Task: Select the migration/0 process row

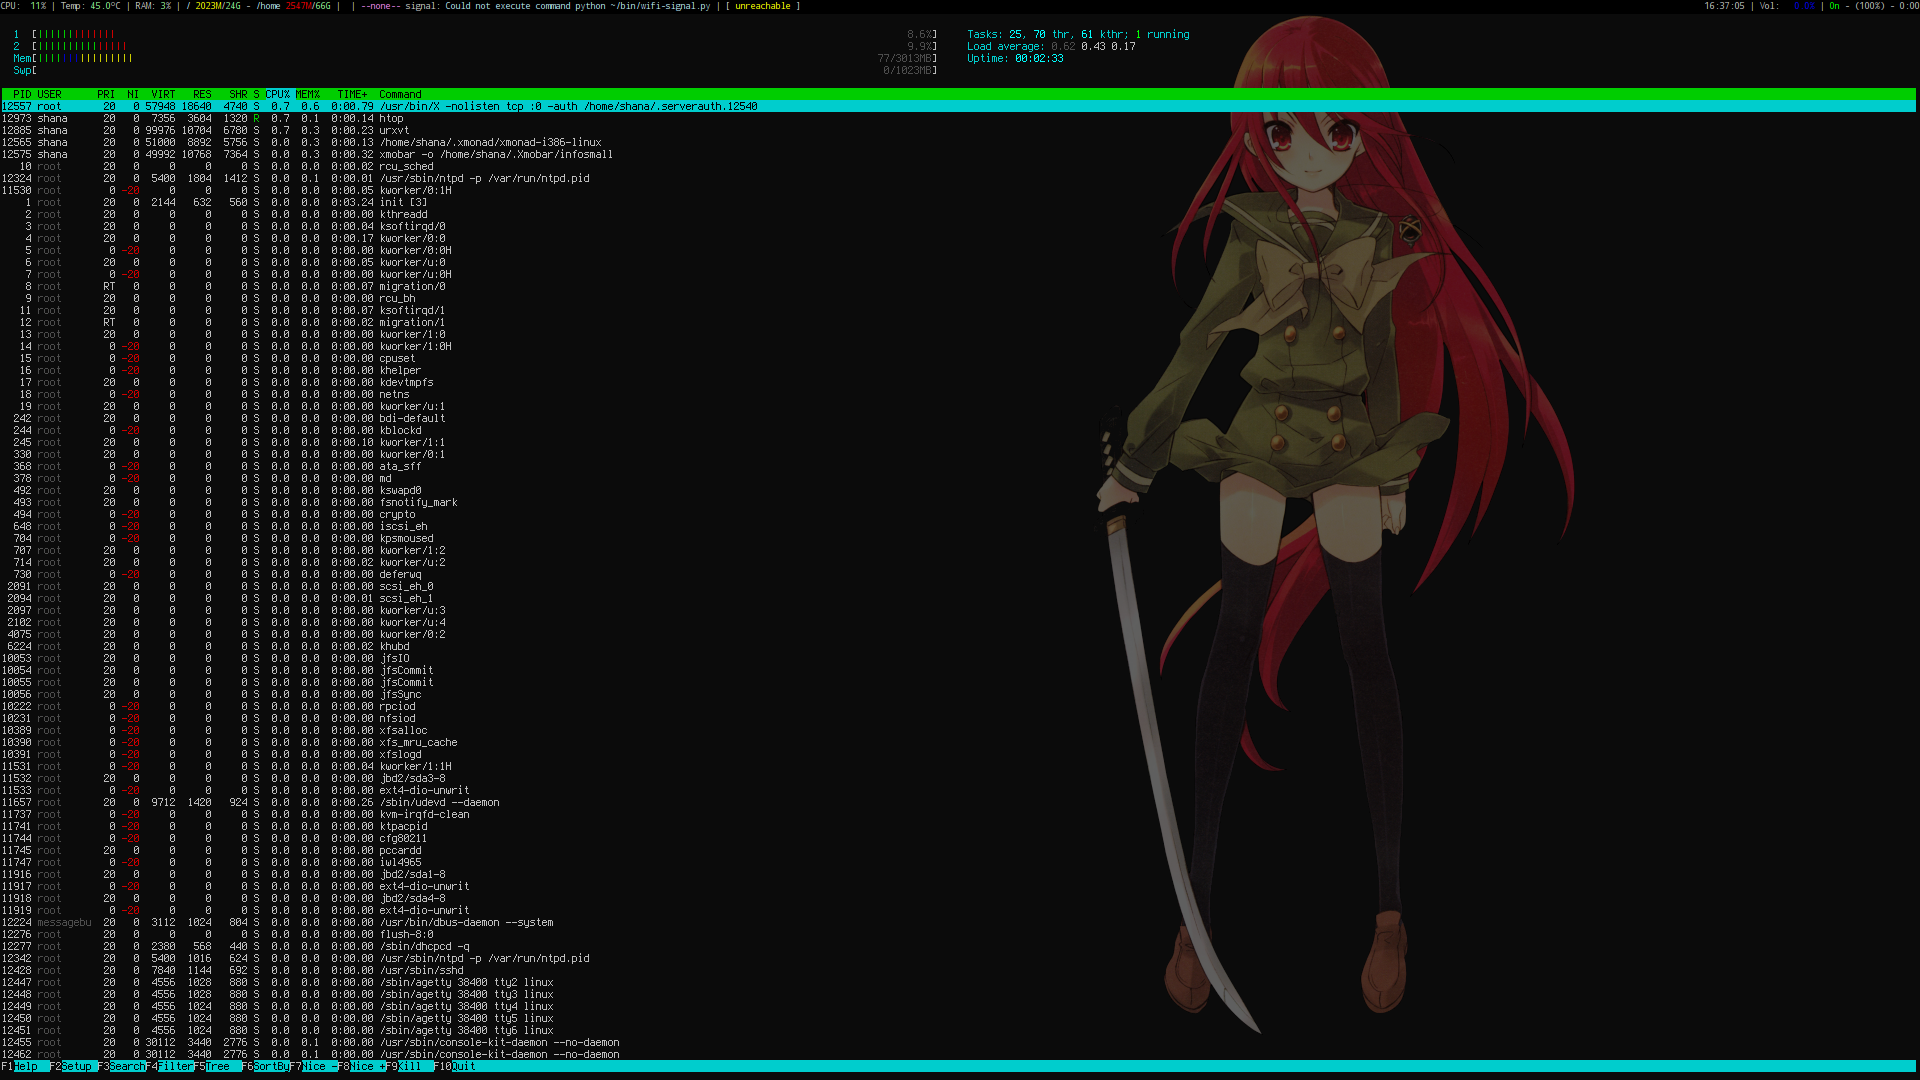Action: (x=958, y=286)
